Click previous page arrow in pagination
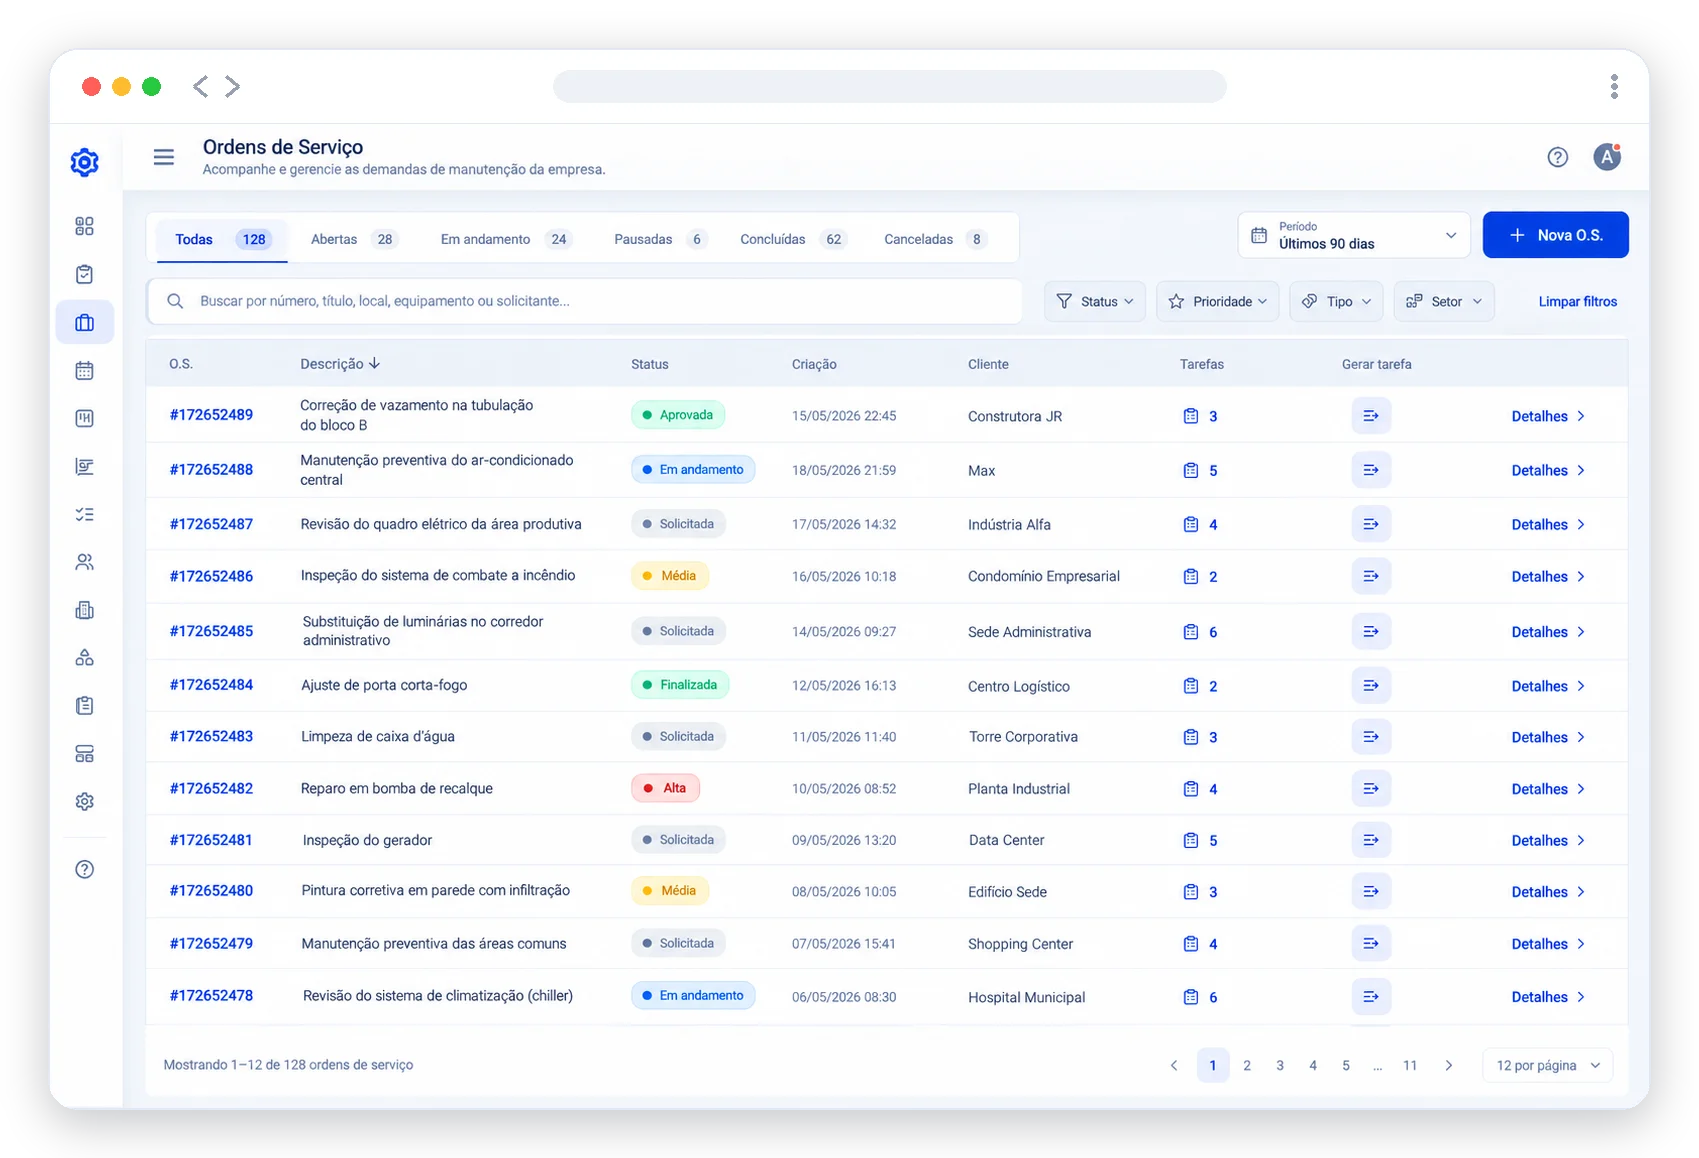Viewport: 1699px width, 1158px height. point(1174,1066)
